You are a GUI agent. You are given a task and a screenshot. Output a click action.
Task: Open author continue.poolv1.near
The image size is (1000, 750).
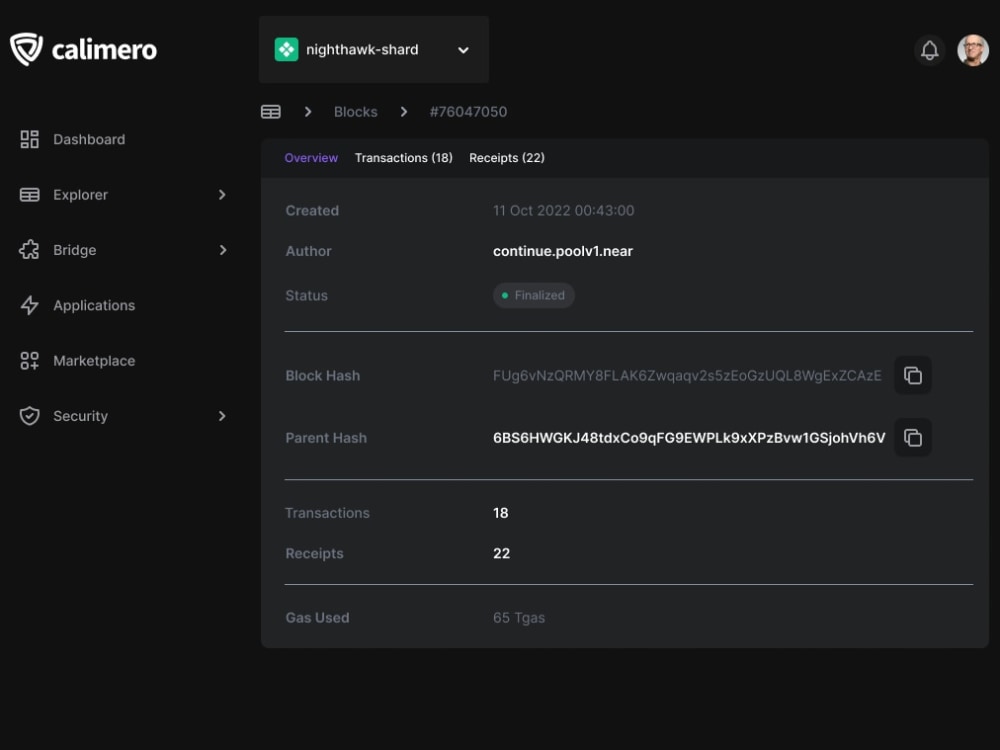click(562, 251)
